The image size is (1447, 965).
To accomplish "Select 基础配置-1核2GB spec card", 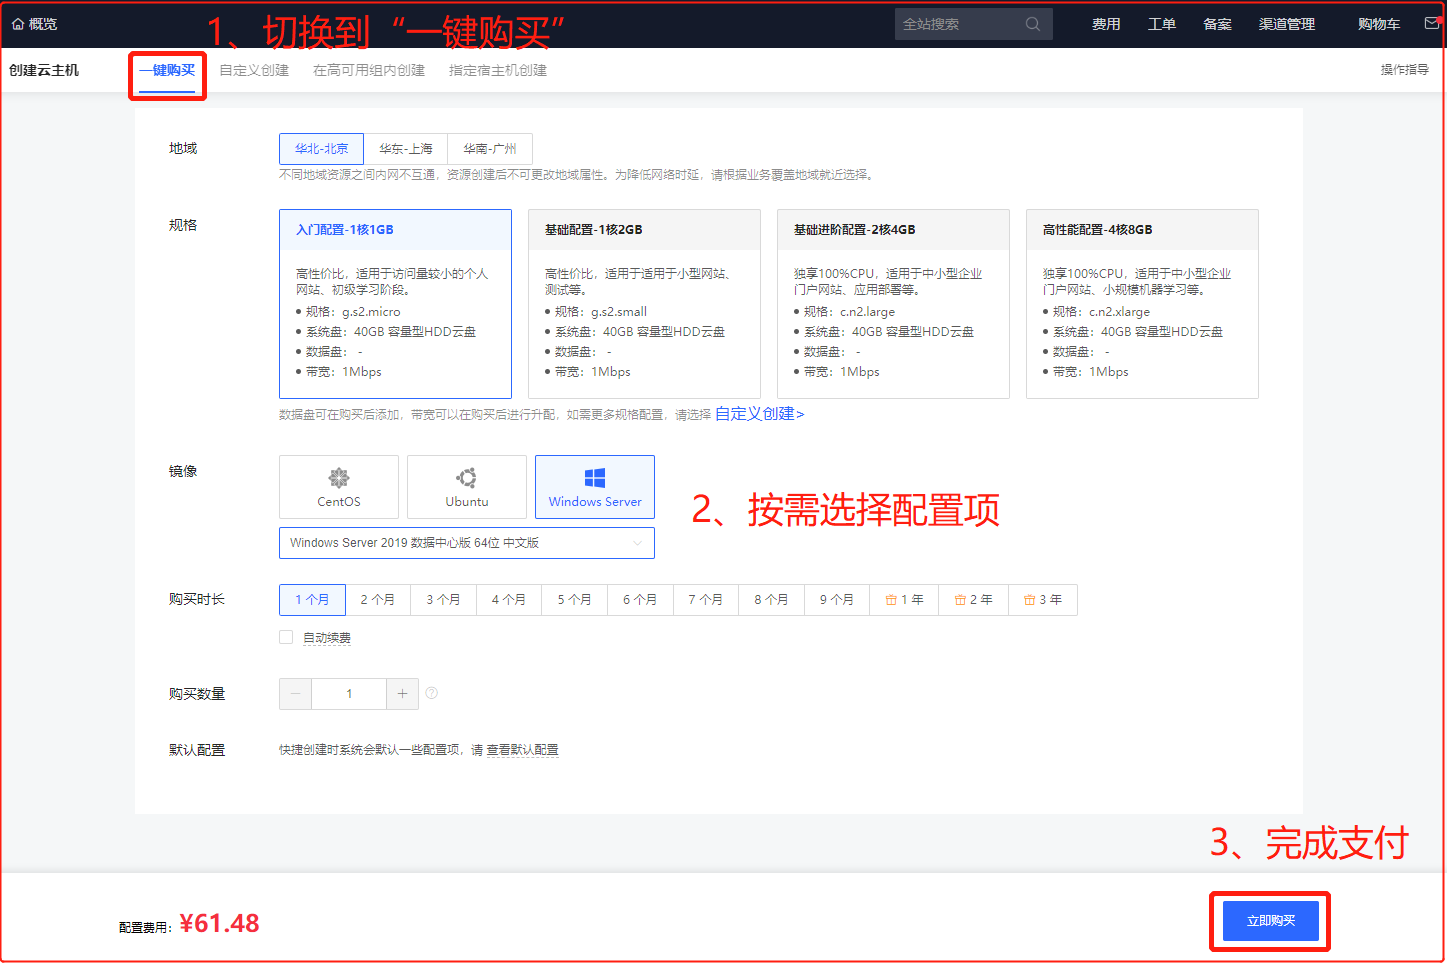I will point(644,304).
